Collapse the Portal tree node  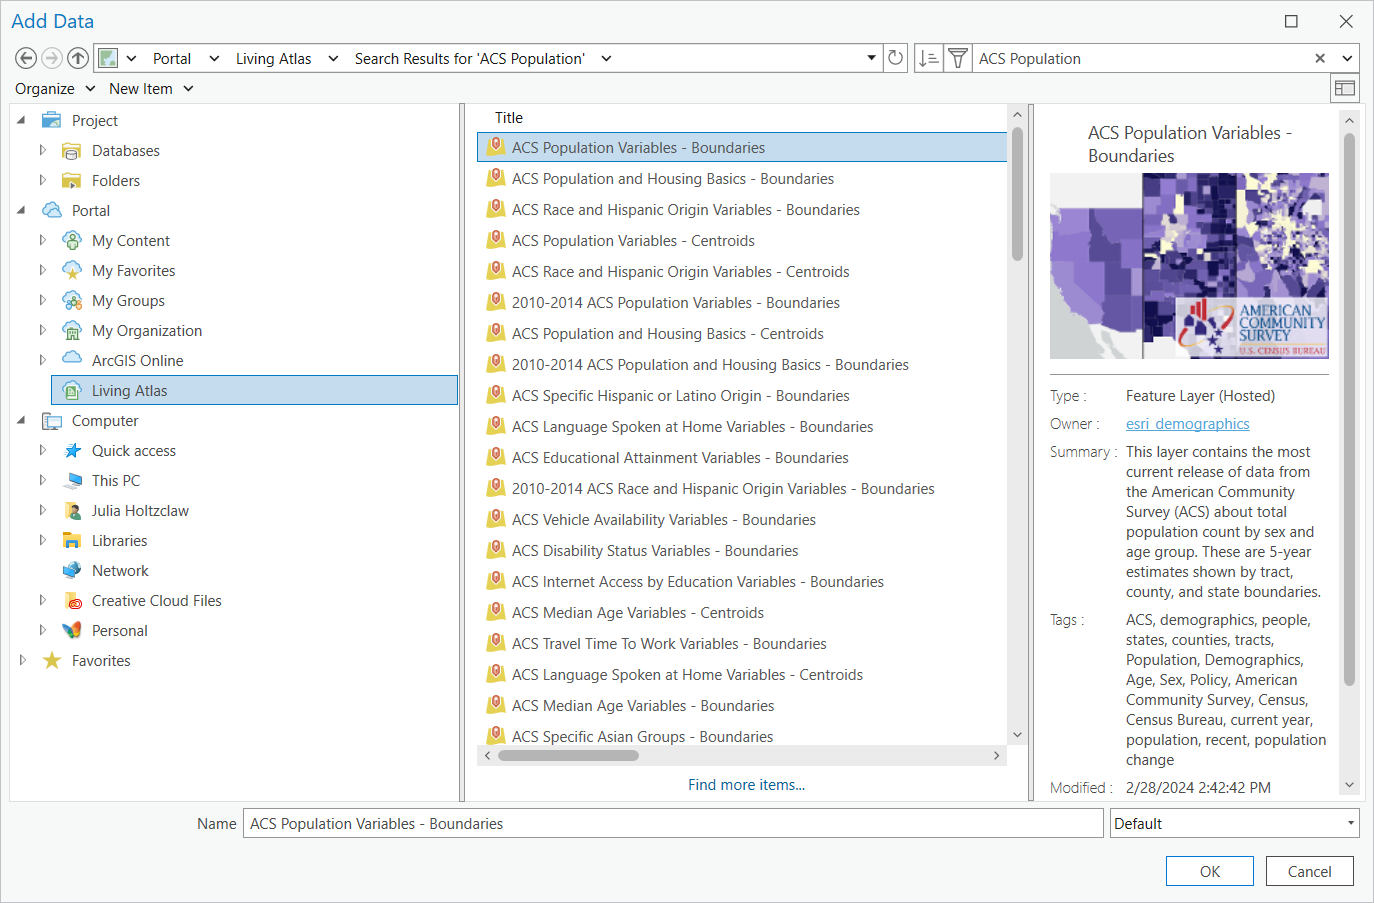click(21, 211)
